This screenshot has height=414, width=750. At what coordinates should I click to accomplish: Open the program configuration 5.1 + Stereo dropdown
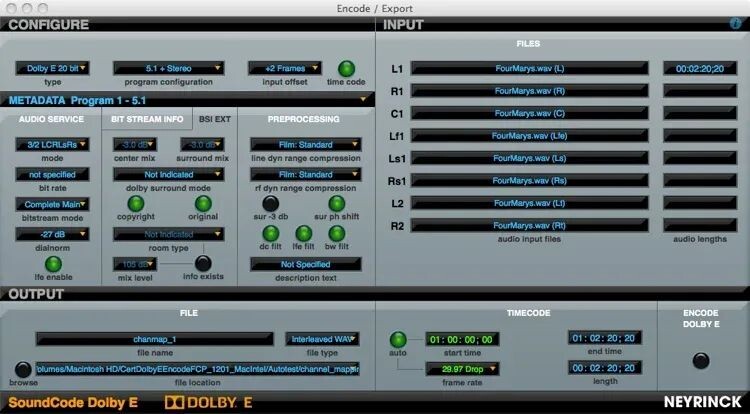pyautogui.click(x=168, y=68)
